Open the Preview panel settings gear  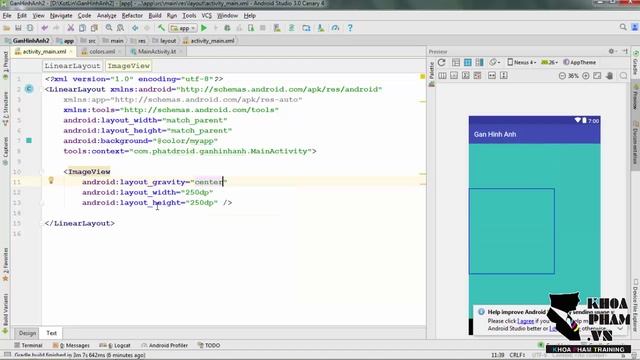(x=611, y=51)
